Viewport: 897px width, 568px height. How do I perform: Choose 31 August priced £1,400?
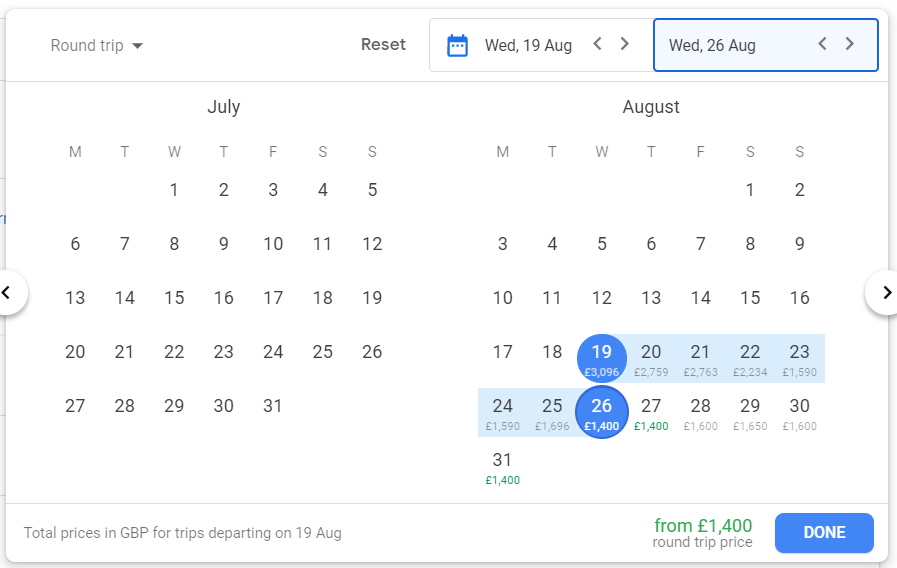(x=502, y=467)
